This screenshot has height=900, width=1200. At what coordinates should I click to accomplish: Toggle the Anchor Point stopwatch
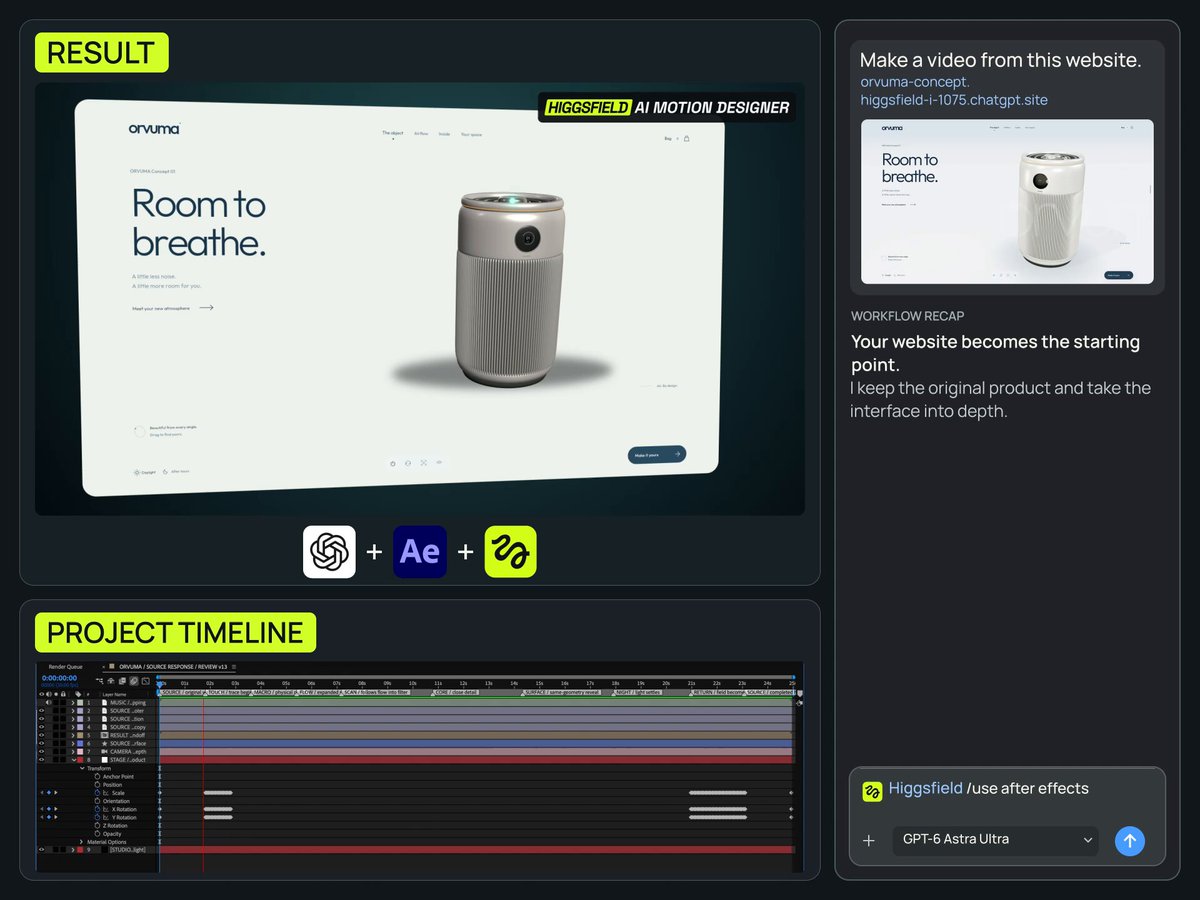[x=97, y=776]
